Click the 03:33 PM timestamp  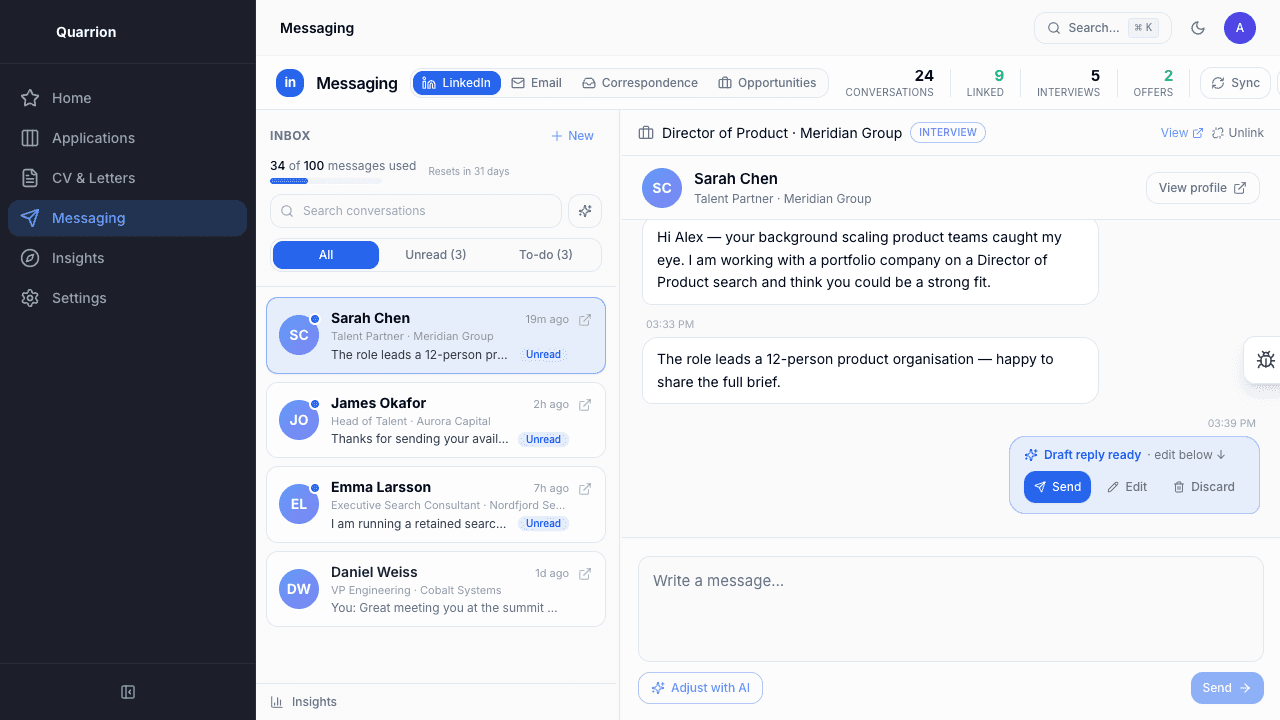click(670, 325)
